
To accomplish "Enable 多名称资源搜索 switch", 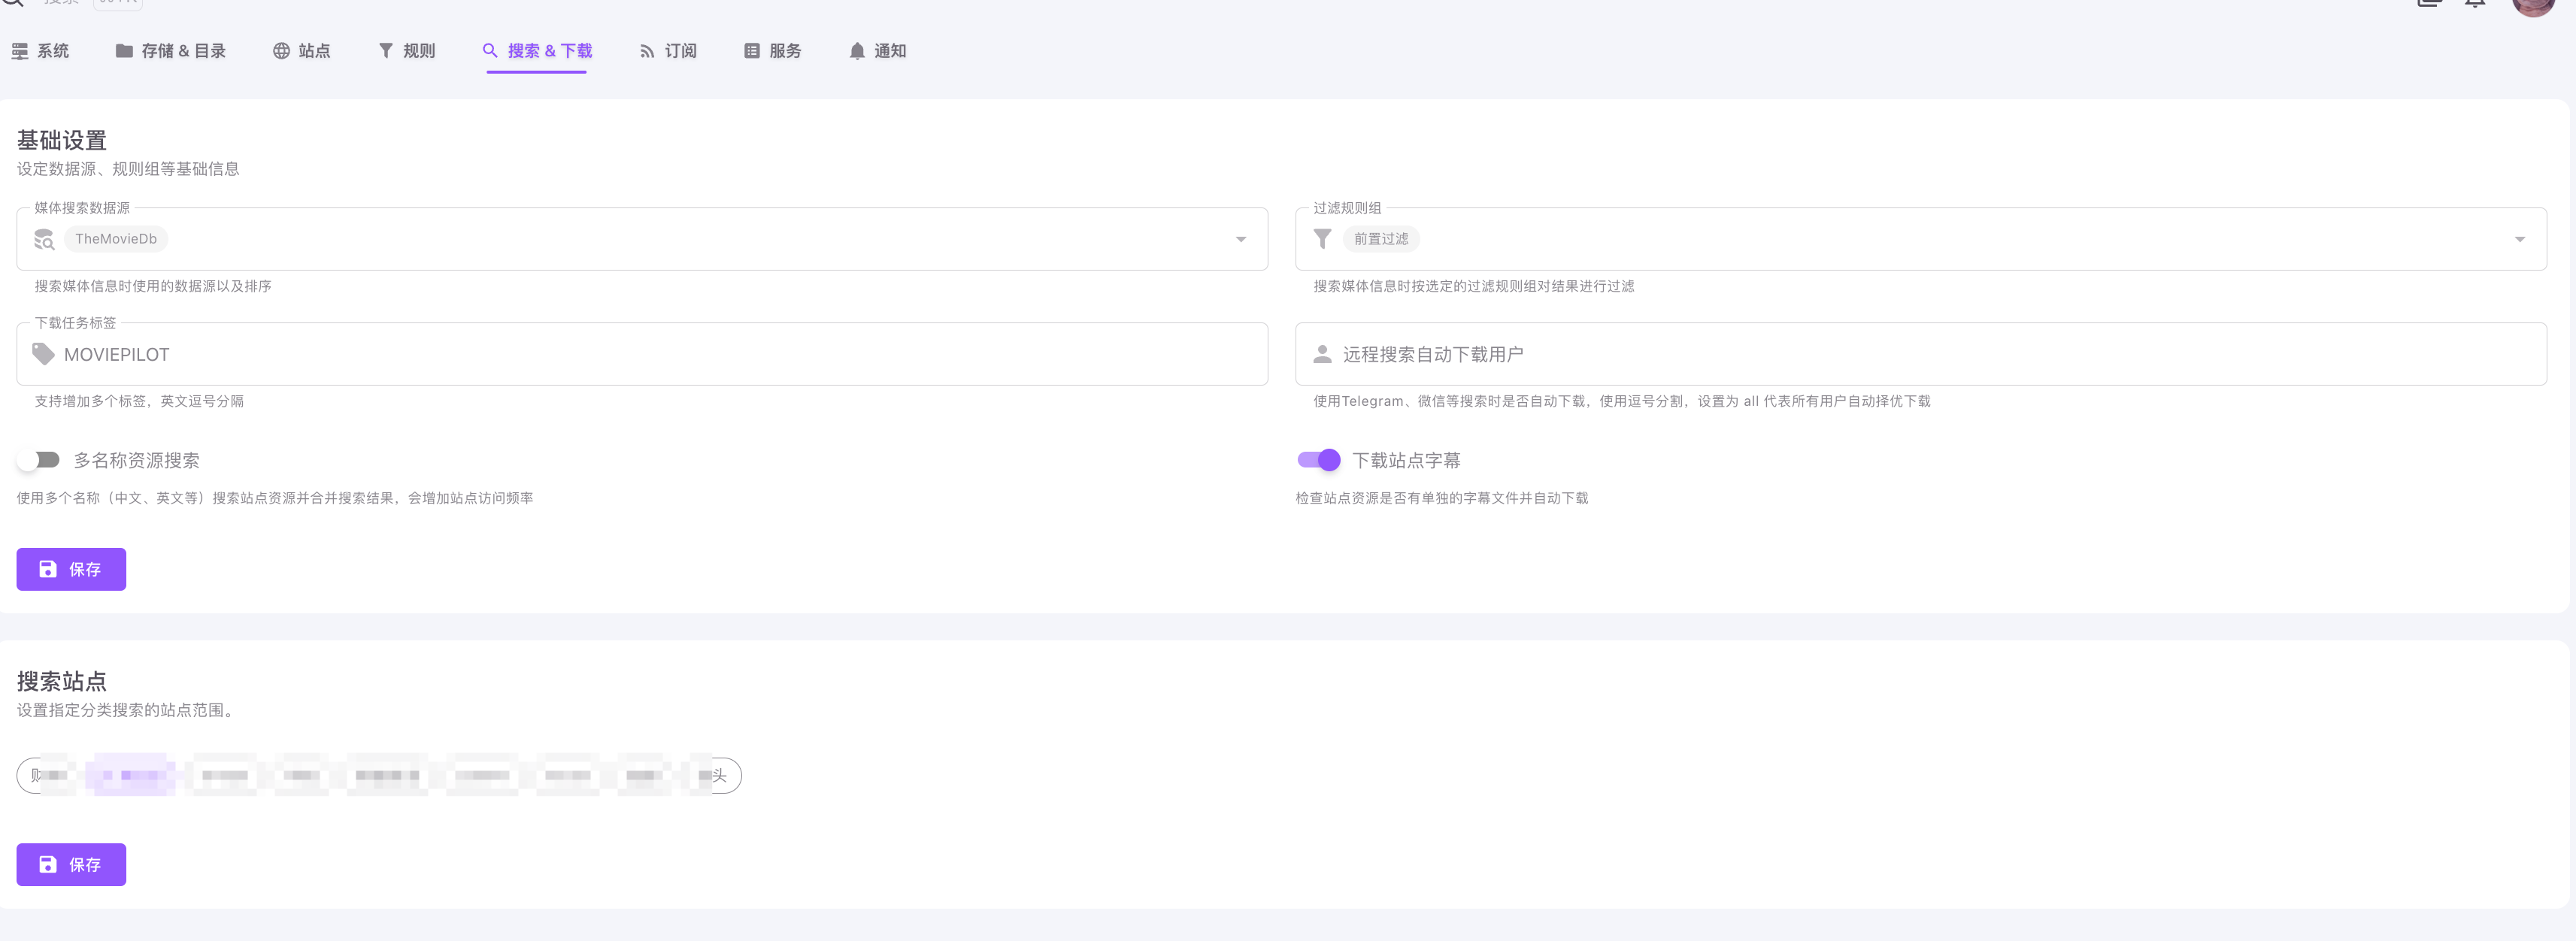I will [39, 460].
